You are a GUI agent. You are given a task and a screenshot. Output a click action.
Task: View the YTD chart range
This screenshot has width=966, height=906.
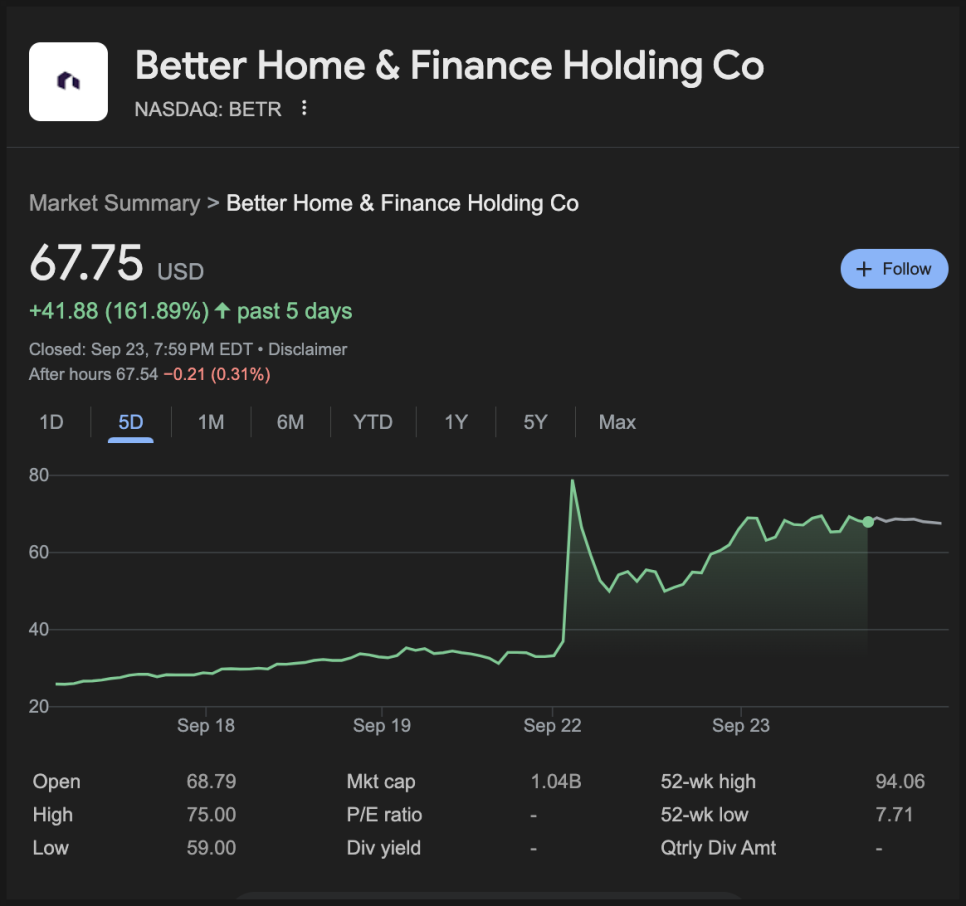tap(373, 422)
